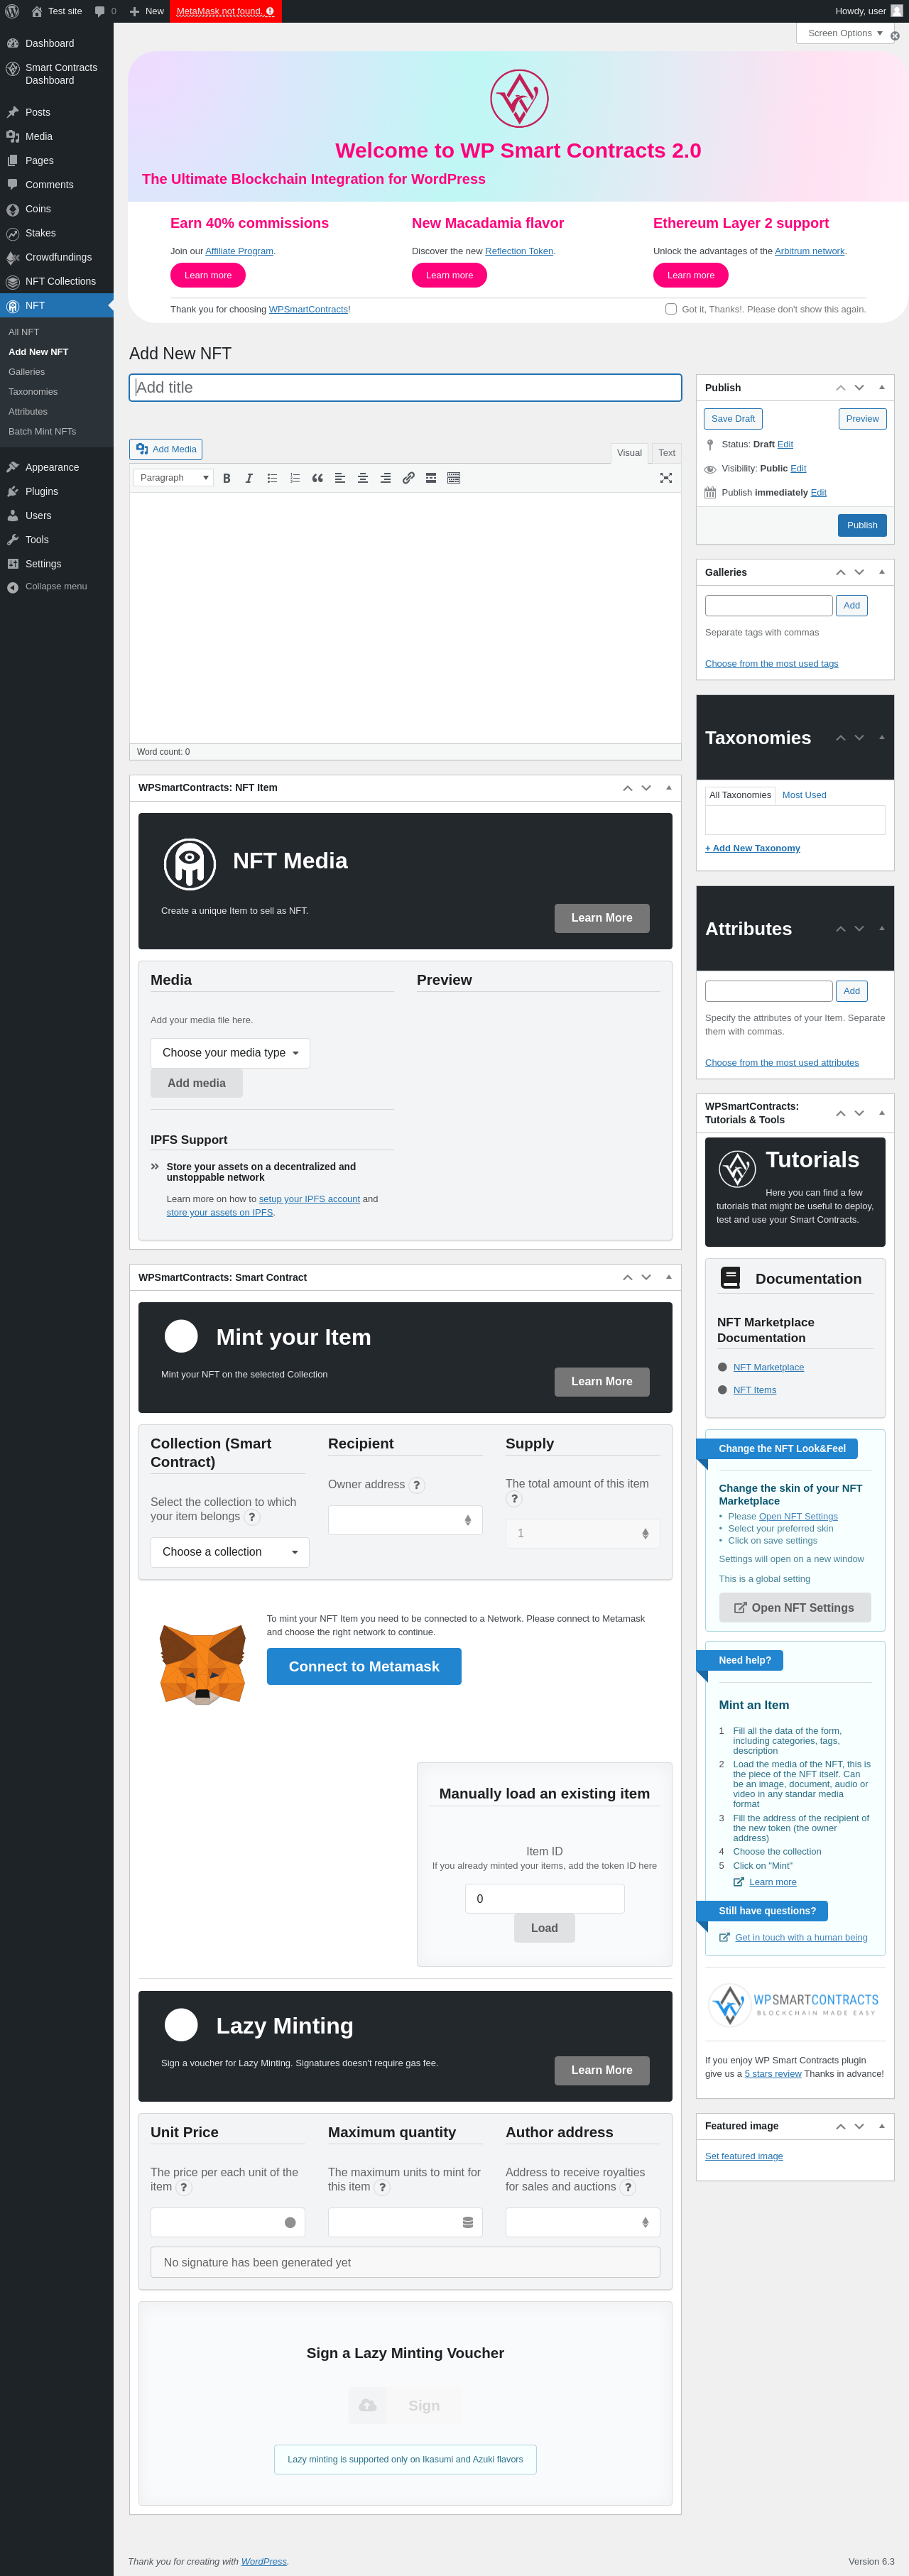Check the "Please don't show this again" box

point(671,309)
